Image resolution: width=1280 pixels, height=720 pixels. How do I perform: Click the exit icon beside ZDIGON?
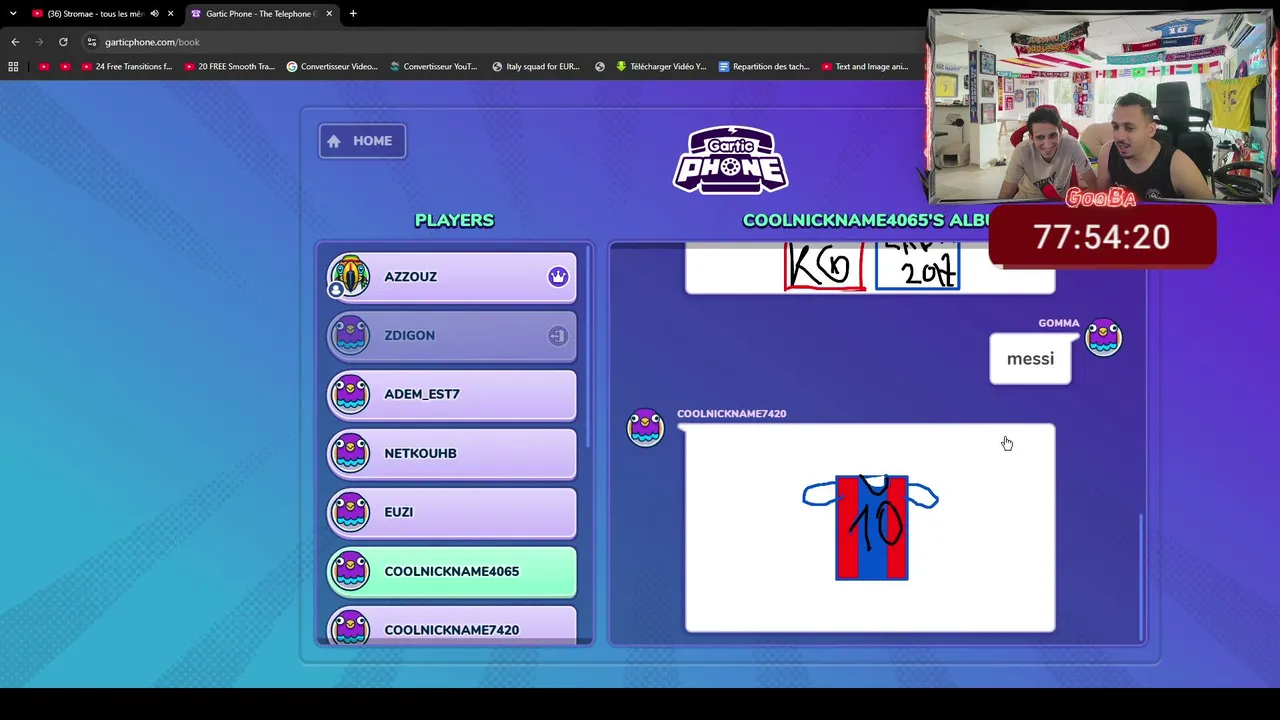558,336
